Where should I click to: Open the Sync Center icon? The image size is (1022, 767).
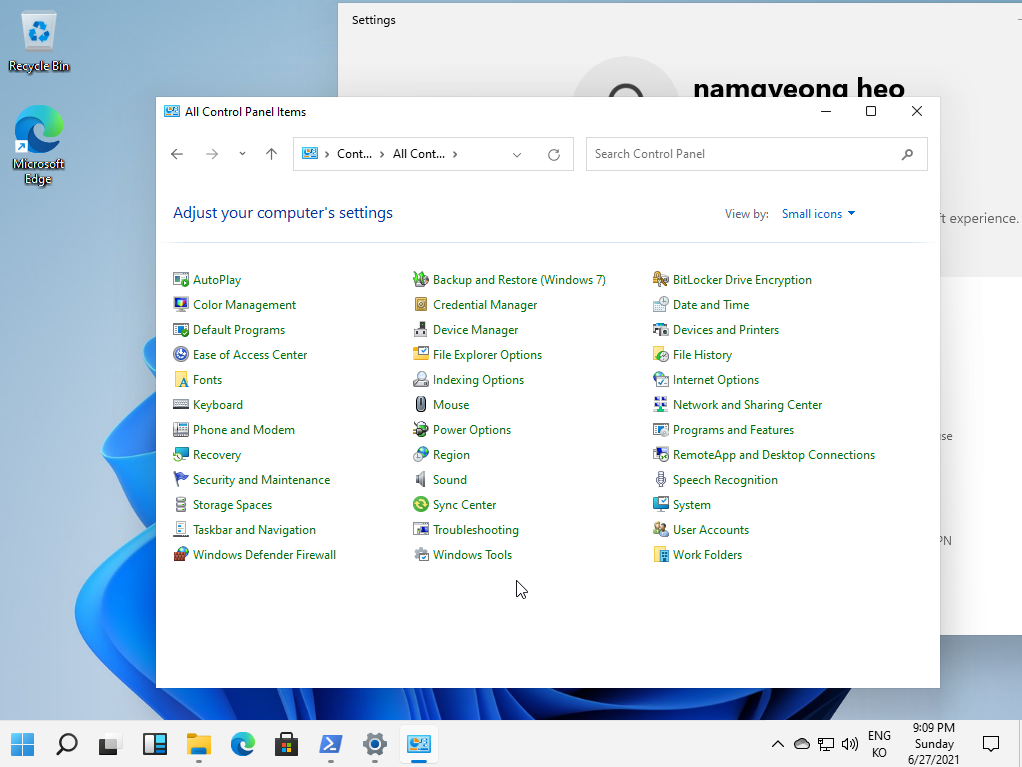[x=421, y=504]
